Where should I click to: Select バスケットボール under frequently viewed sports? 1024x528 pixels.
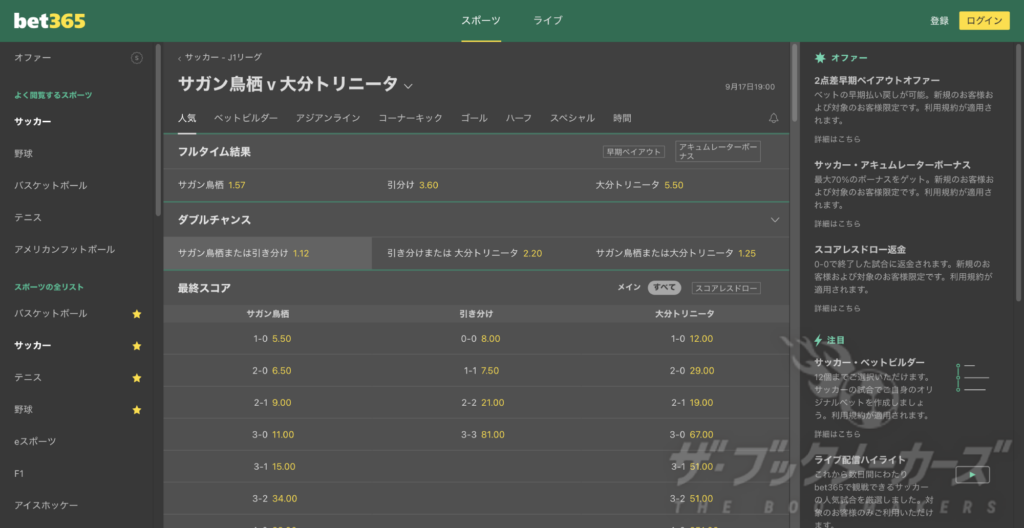[x=51, y=186]
